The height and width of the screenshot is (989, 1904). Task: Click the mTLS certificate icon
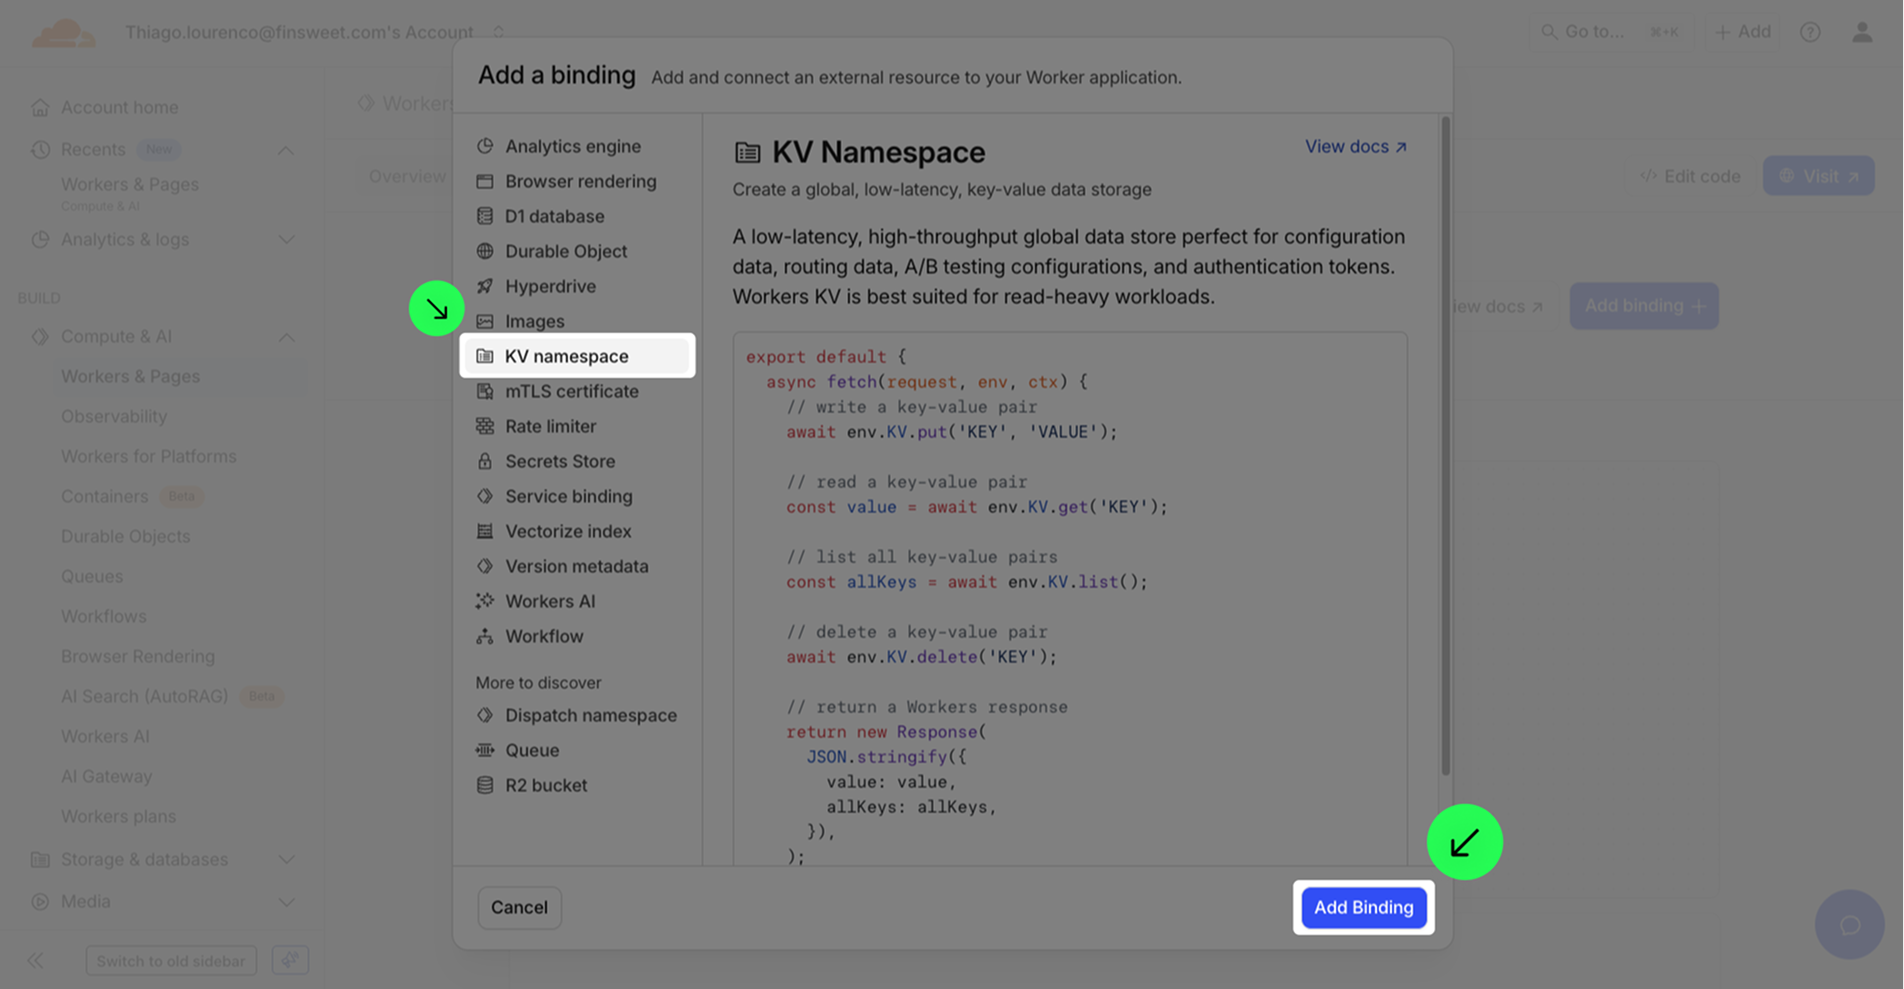tap(485, 391)
